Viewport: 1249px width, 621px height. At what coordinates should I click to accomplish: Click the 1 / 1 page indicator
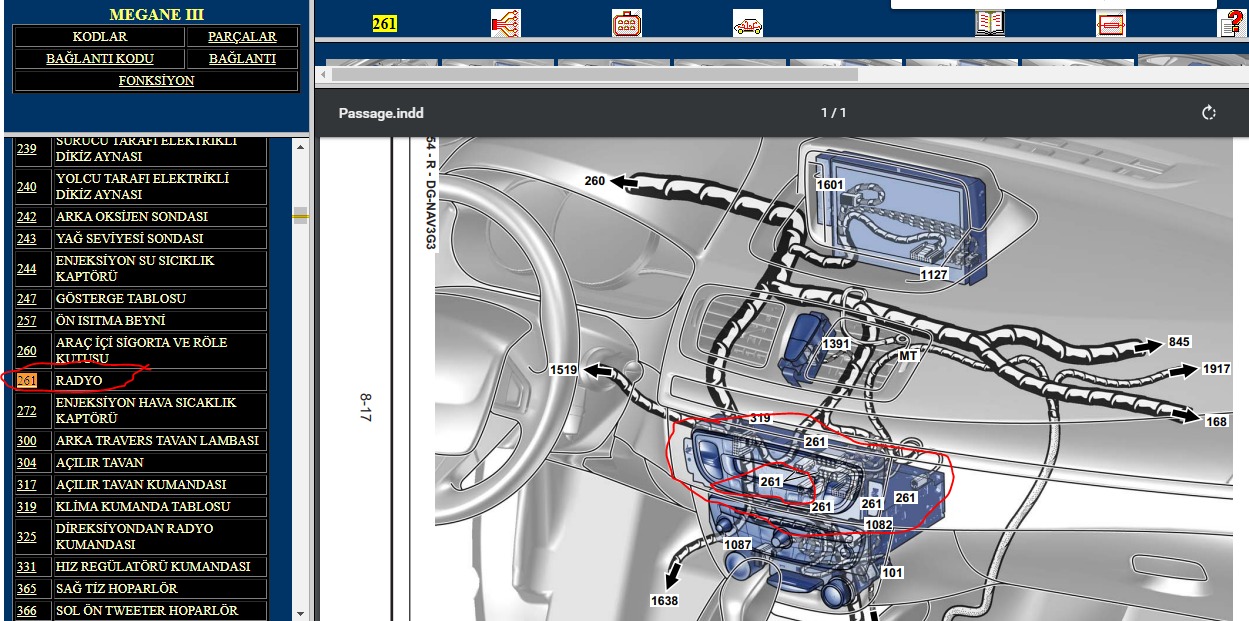point(833,113)
